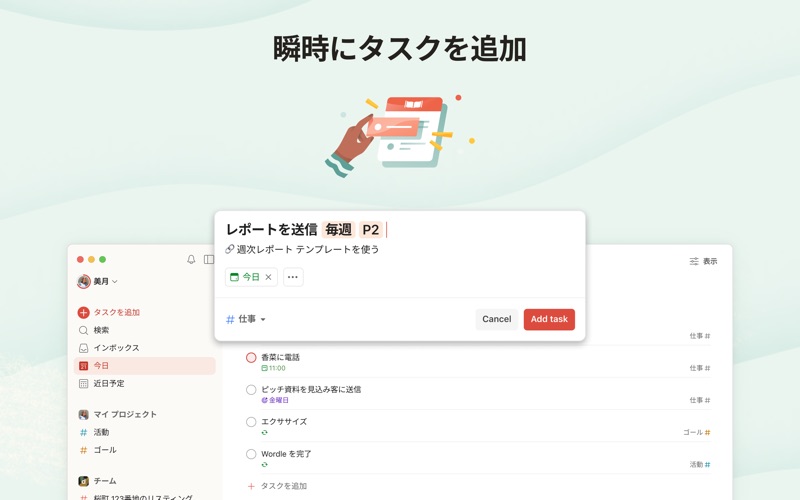Click the Today calendar icon in sidebar
Screen dimensions: 800x500
click(83, 366)
